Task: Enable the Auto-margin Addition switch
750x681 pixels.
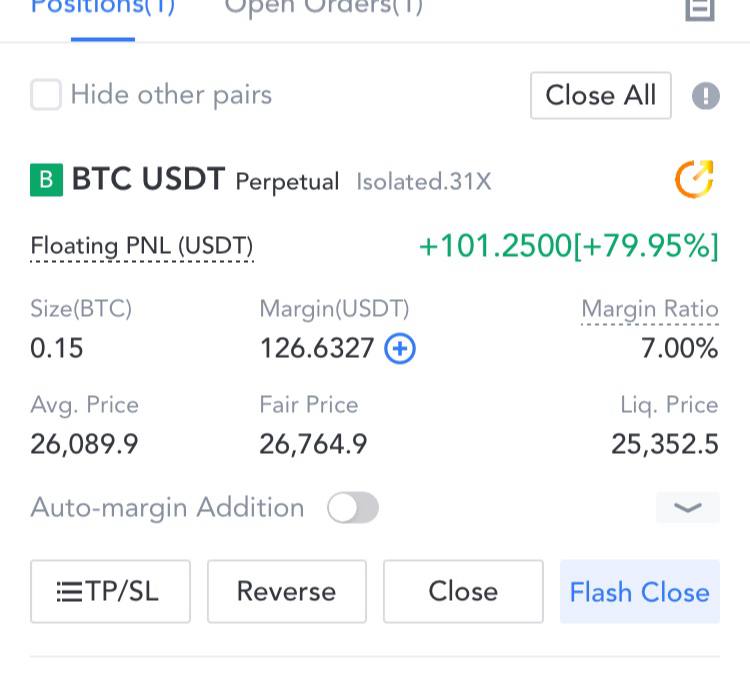Action: click(353, 507)
